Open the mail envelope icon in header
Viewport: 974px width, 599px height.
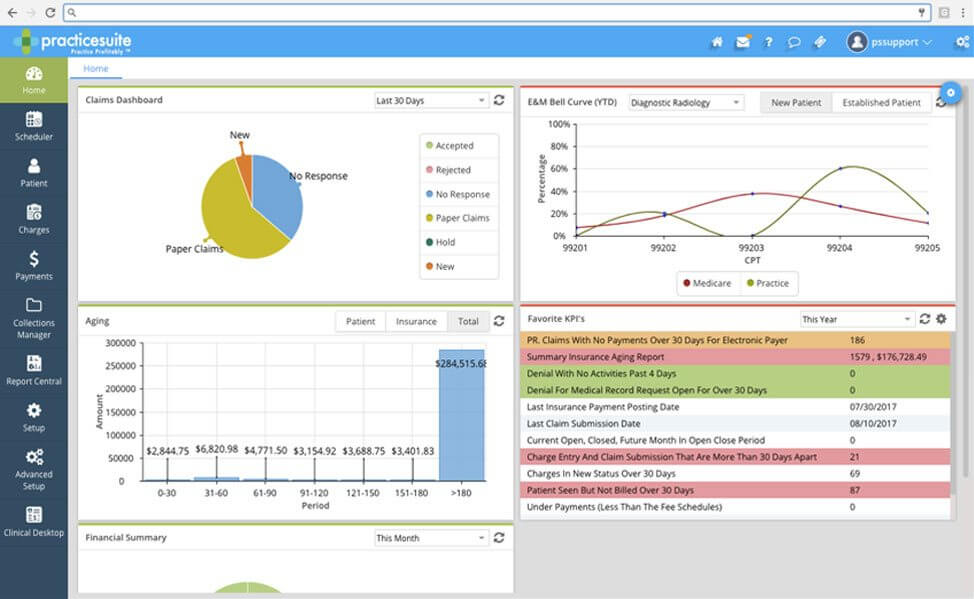coord(743,42)
